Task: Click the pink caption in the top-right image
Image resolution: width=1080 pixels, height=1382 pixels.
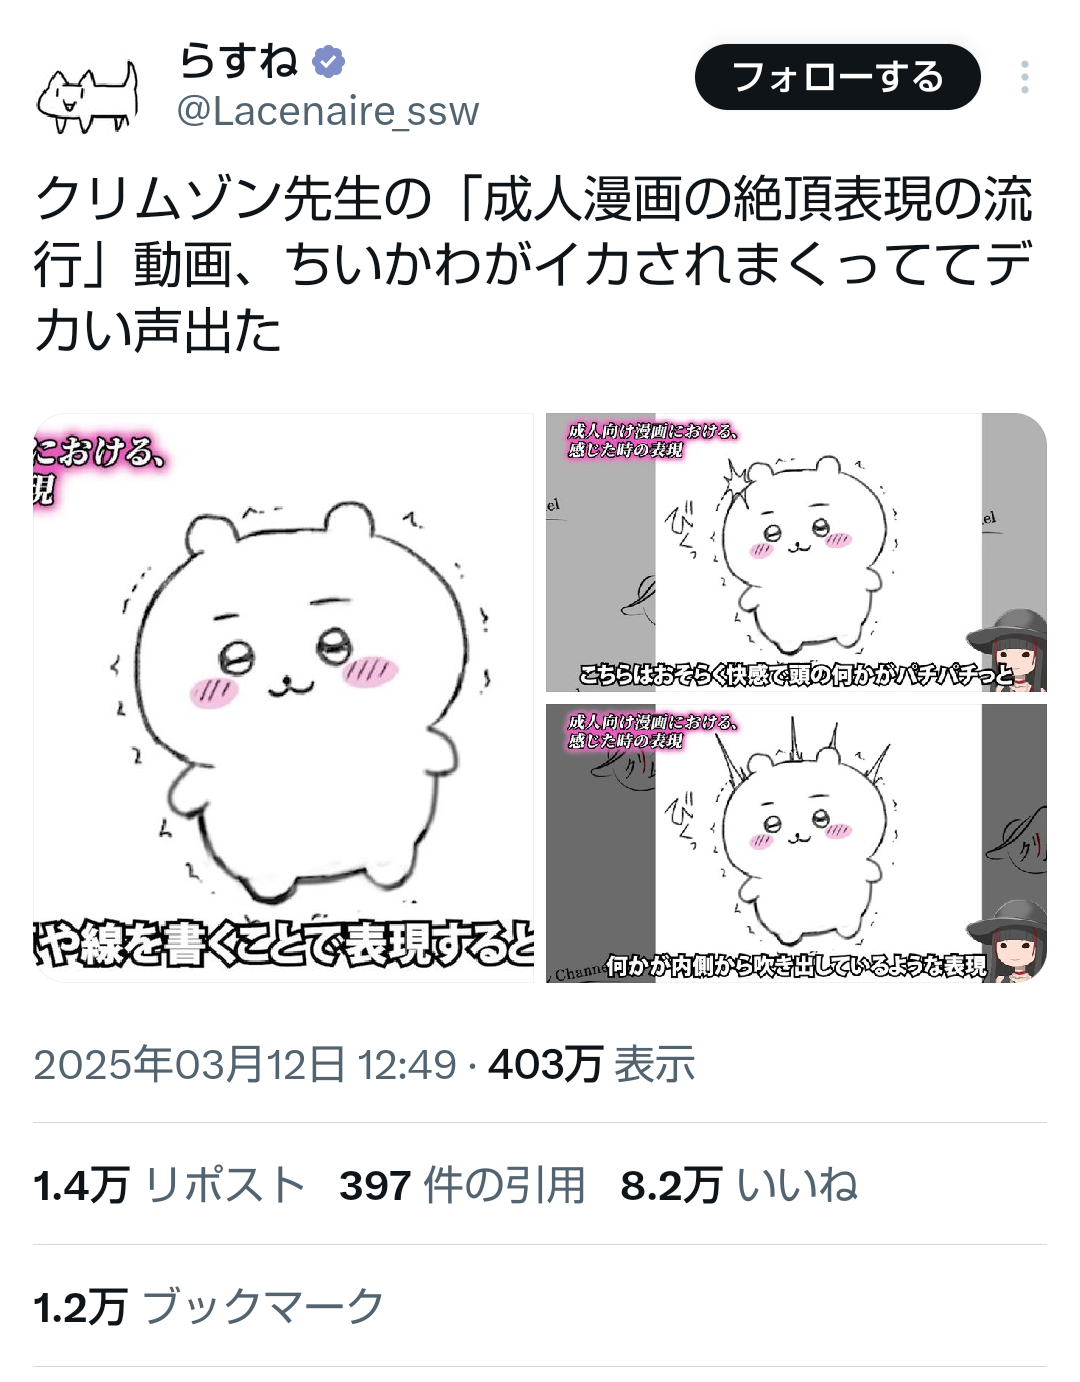Action: [653, 441]
